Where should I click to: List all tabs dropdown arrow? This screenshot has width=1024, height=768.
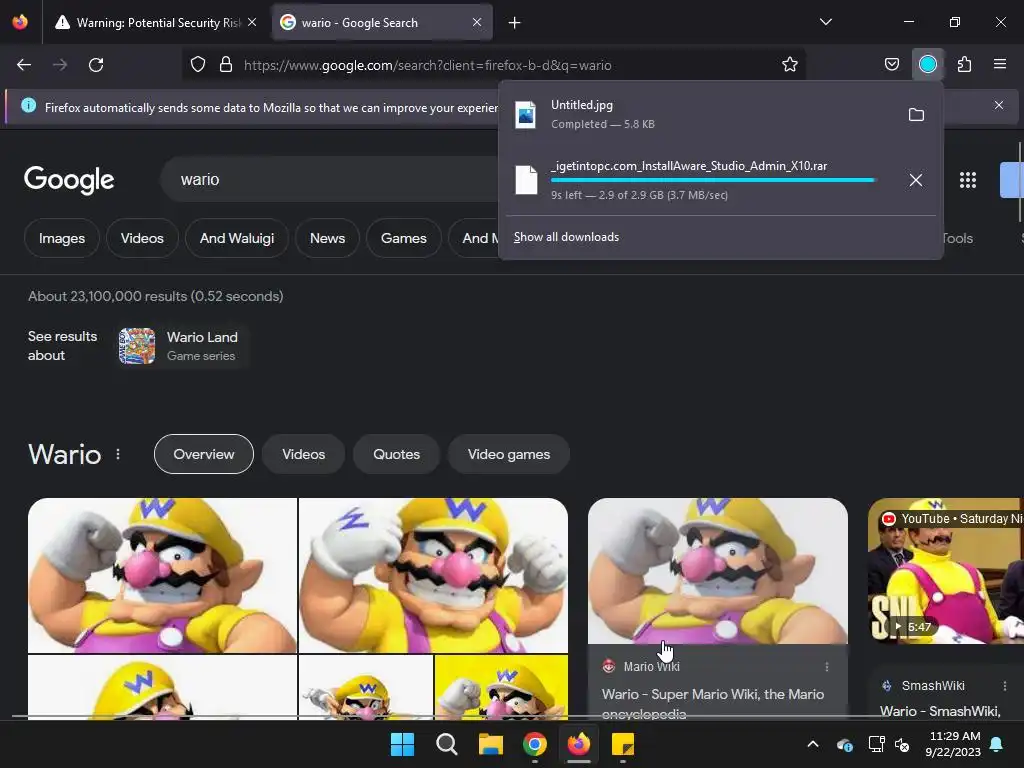(825, 22)
